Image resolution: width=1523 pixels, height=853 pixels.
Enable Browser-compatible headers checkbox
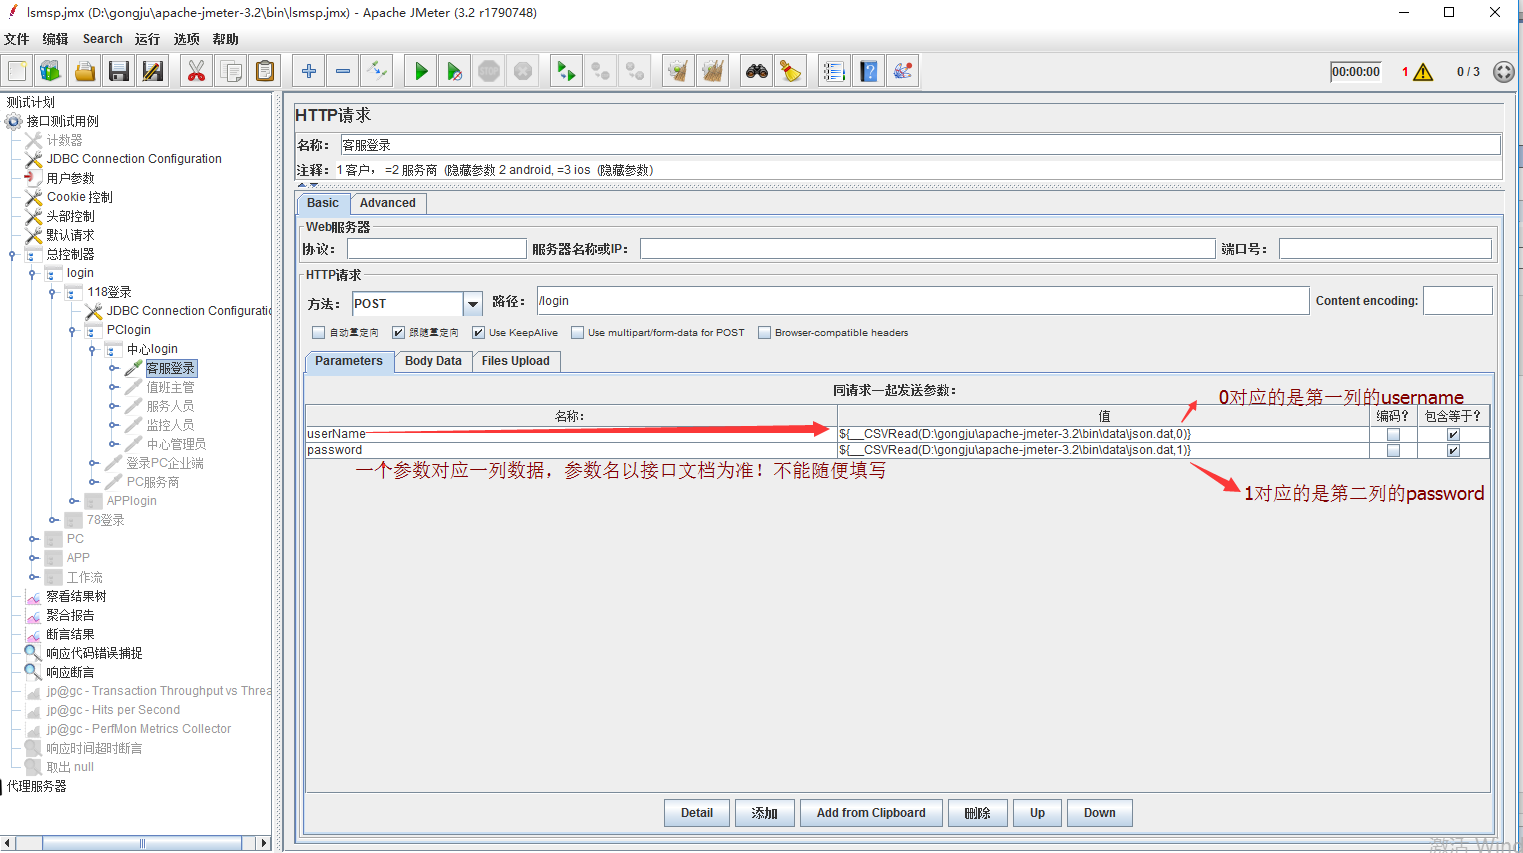764,333
